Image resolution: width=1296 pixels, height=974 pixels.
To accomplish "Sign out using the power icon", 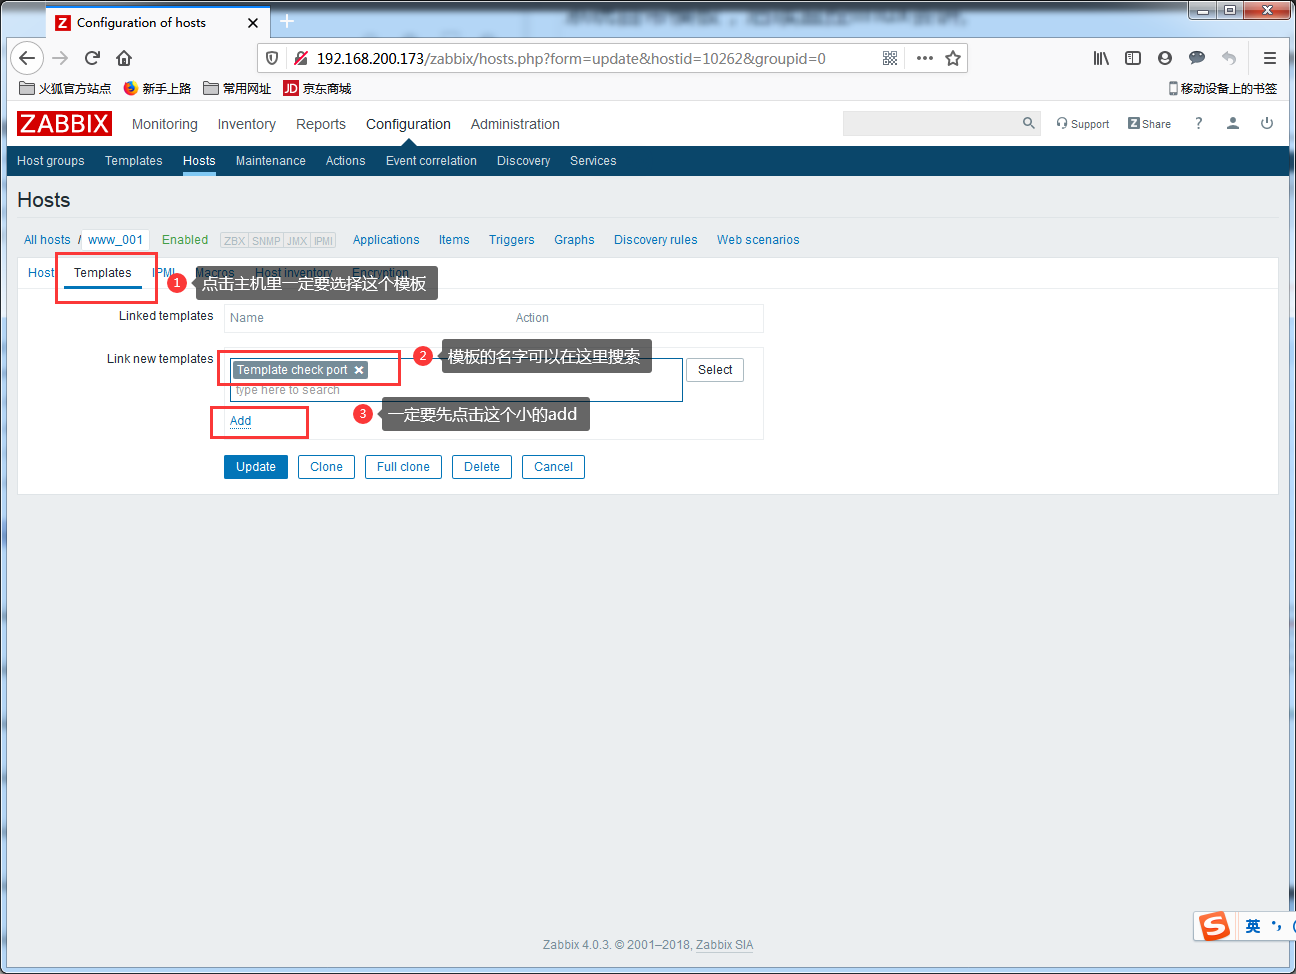I will pyautogui.click(x=1267, y=123).
